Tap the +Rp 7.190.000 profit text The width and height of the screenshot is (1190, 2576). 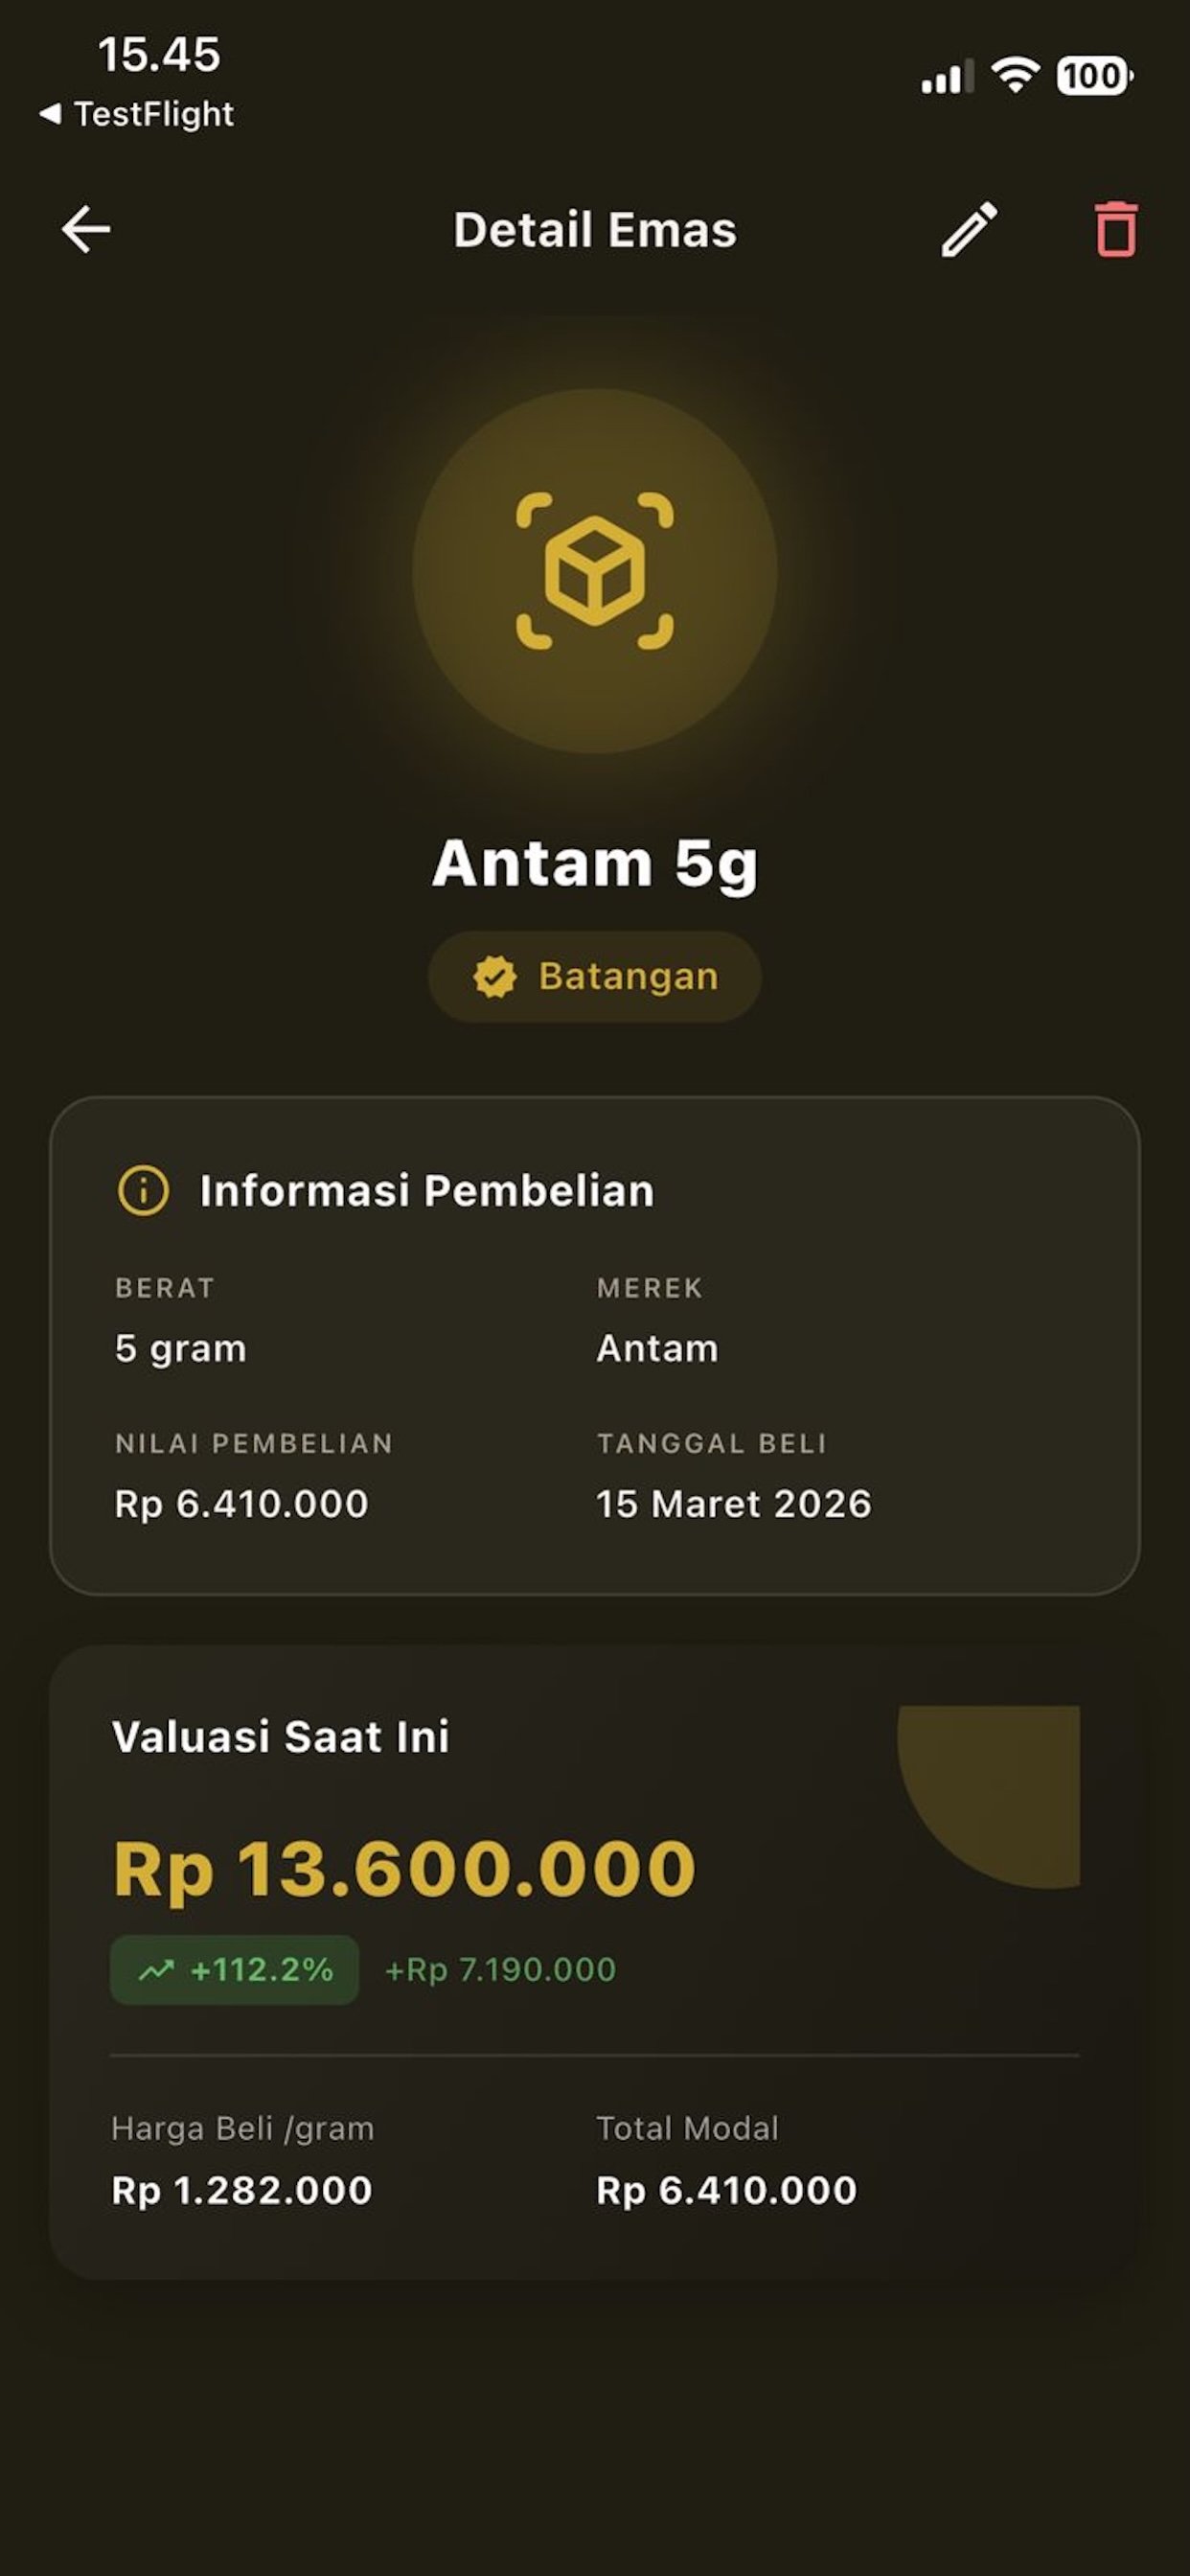click(x=501, y=1970)
